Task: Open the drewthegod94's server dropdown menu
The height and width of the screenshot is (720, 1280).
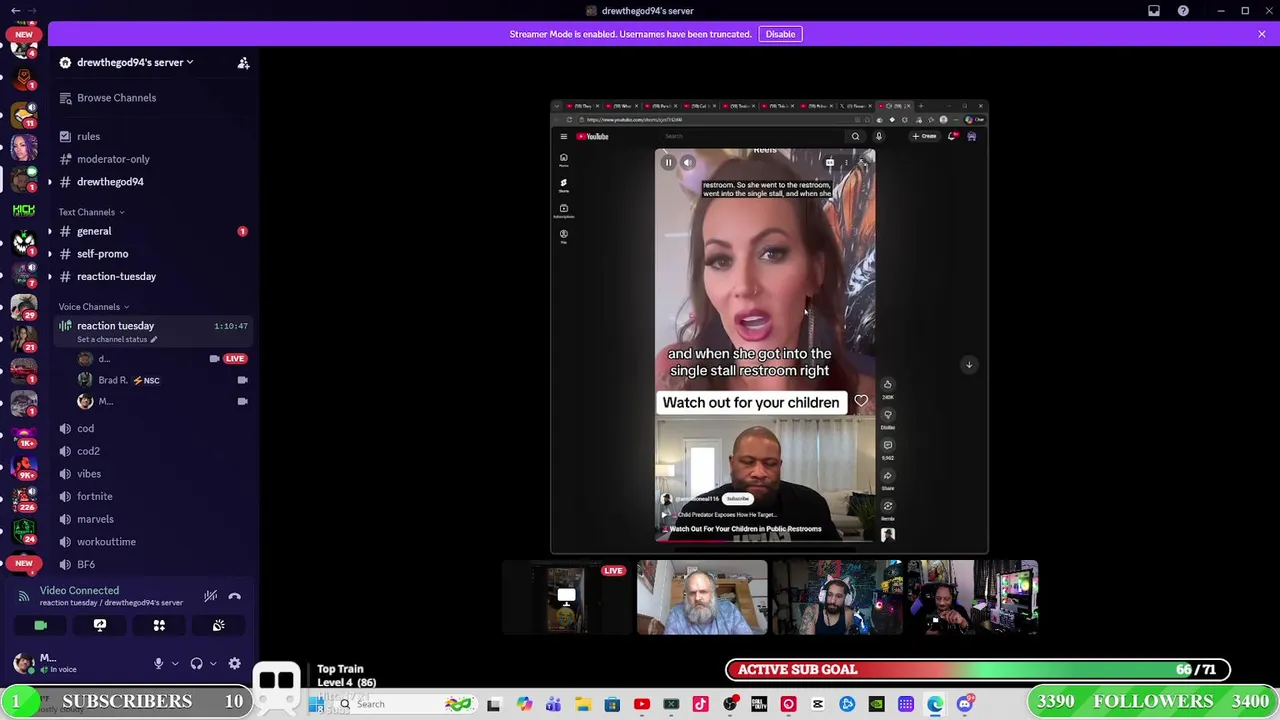Action: point(136,62)
